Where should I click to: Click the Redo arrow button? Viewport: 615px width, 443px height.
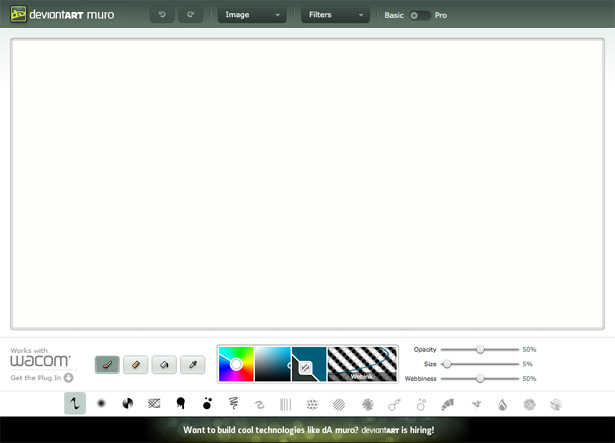pyautogui.click(x=191, y=15)
